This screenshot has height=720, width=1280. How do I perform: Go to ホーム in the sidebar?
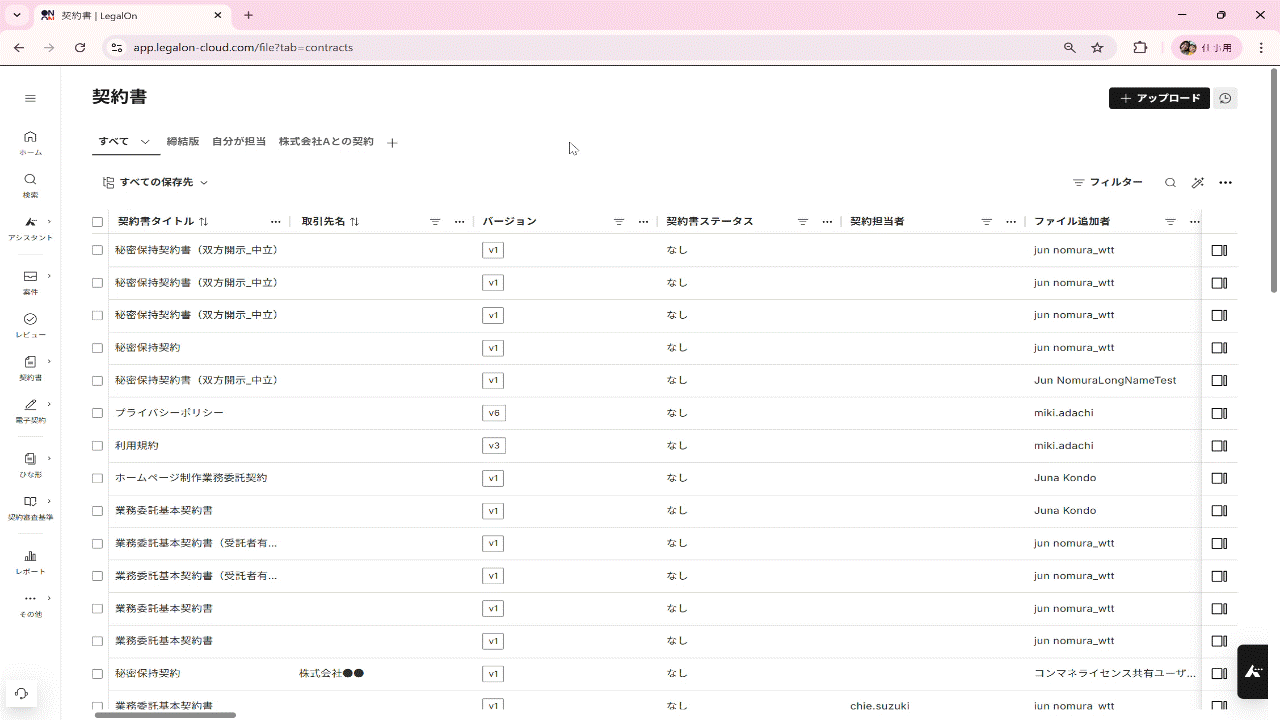pyautogui.click(x=30, y=142)
